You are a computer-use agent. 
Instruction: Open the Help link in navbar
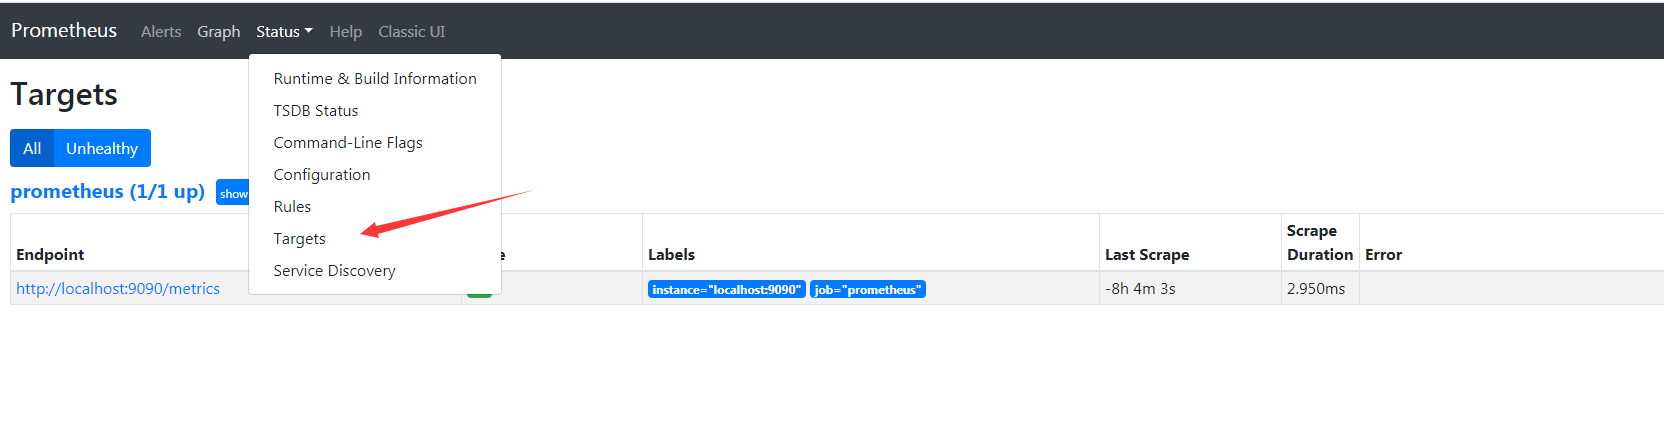(x=346, y=31)
